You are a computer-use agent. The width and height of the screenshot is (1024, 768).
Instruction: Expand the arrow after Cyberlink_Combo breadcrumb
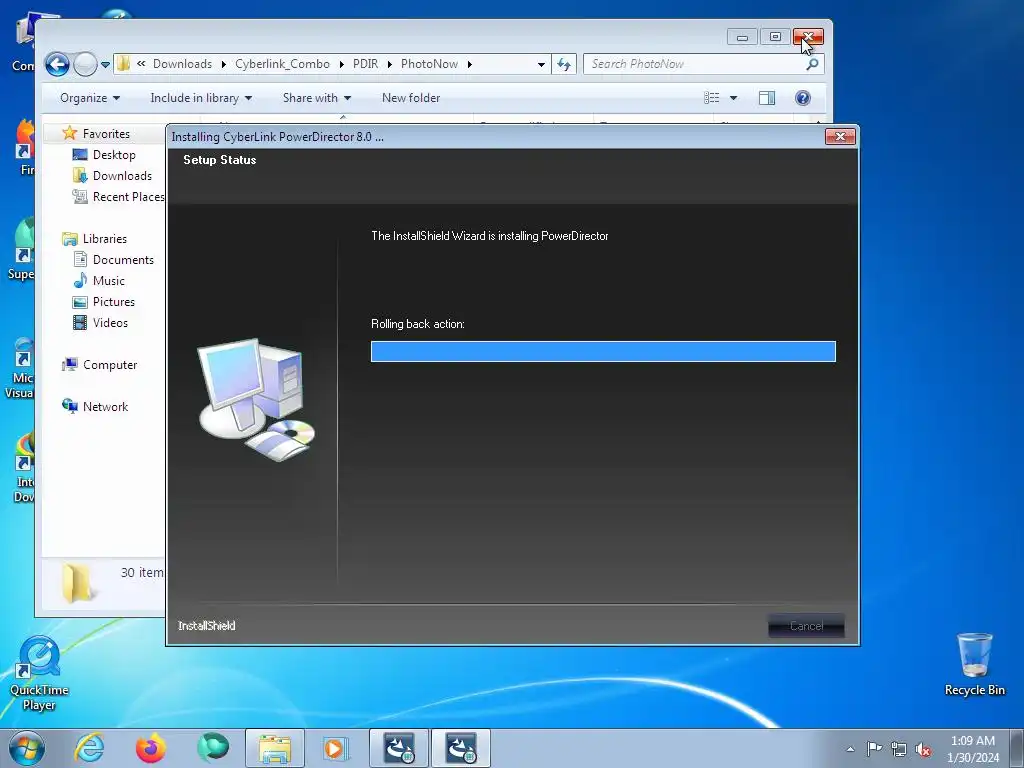342,64
